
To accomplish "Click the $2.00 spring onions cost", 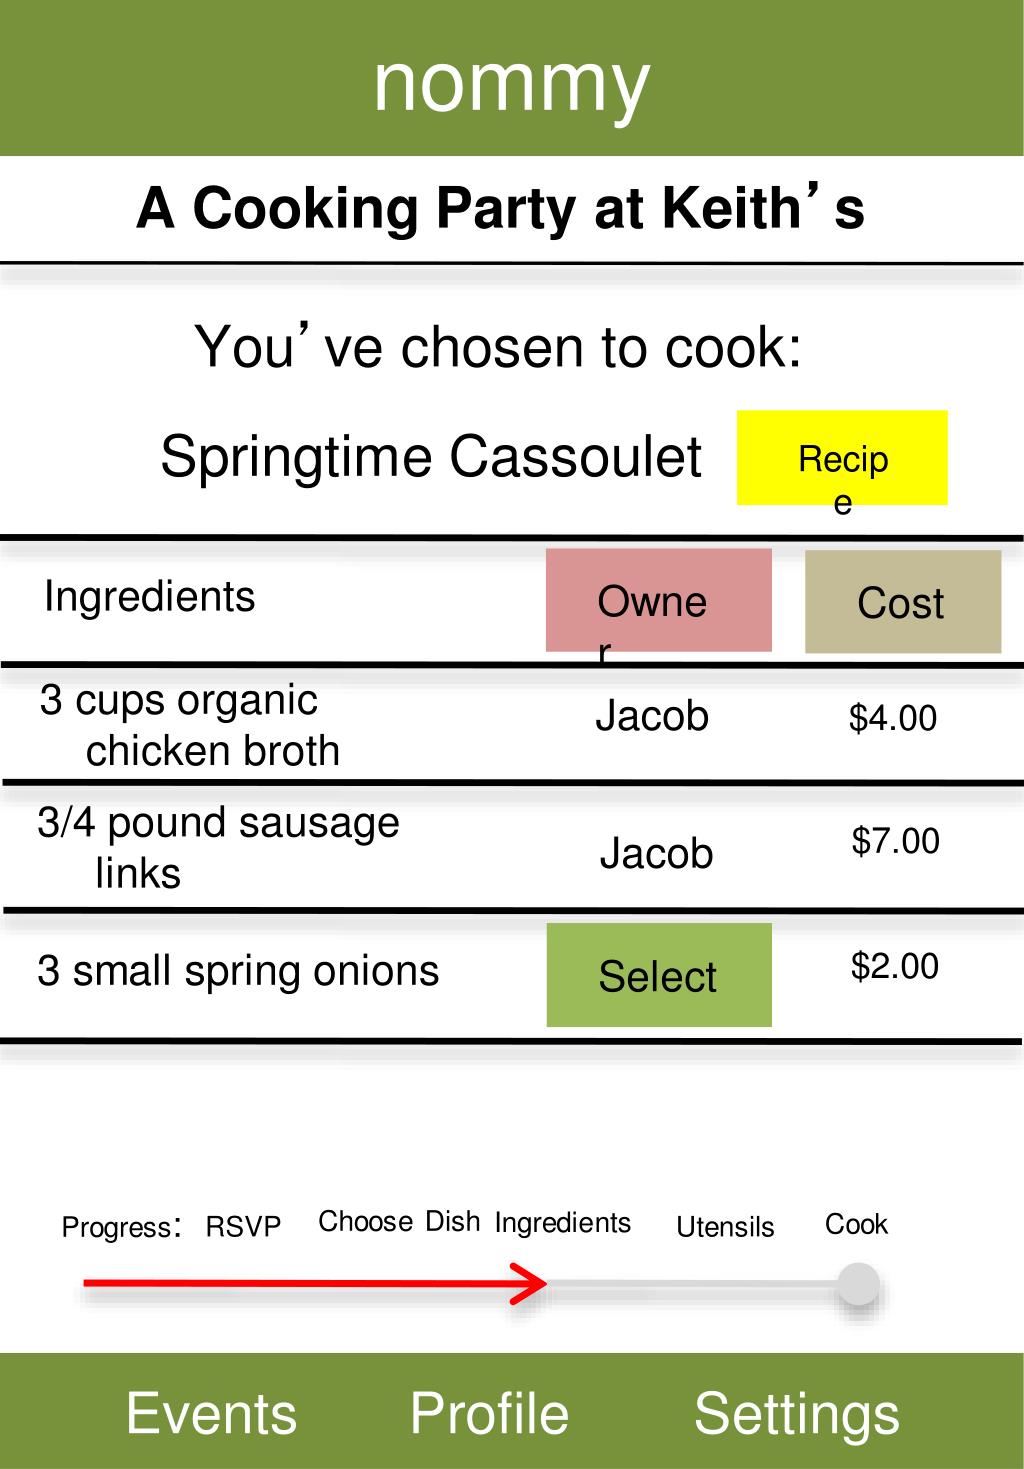I will [x=895, y=966].
